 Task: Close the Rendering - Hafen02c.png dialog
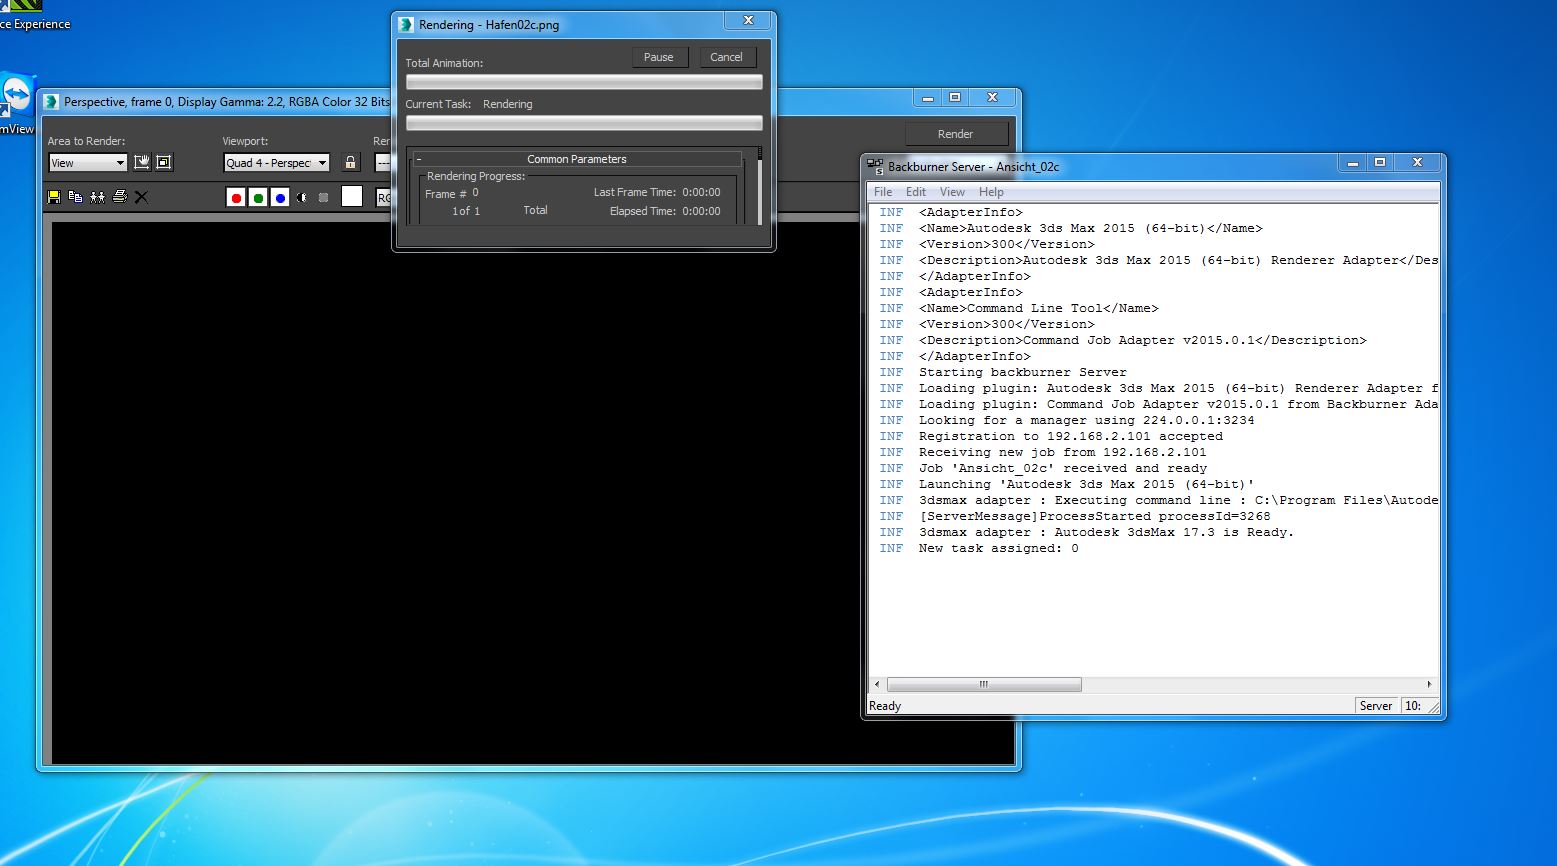click(x=748, y=21)
